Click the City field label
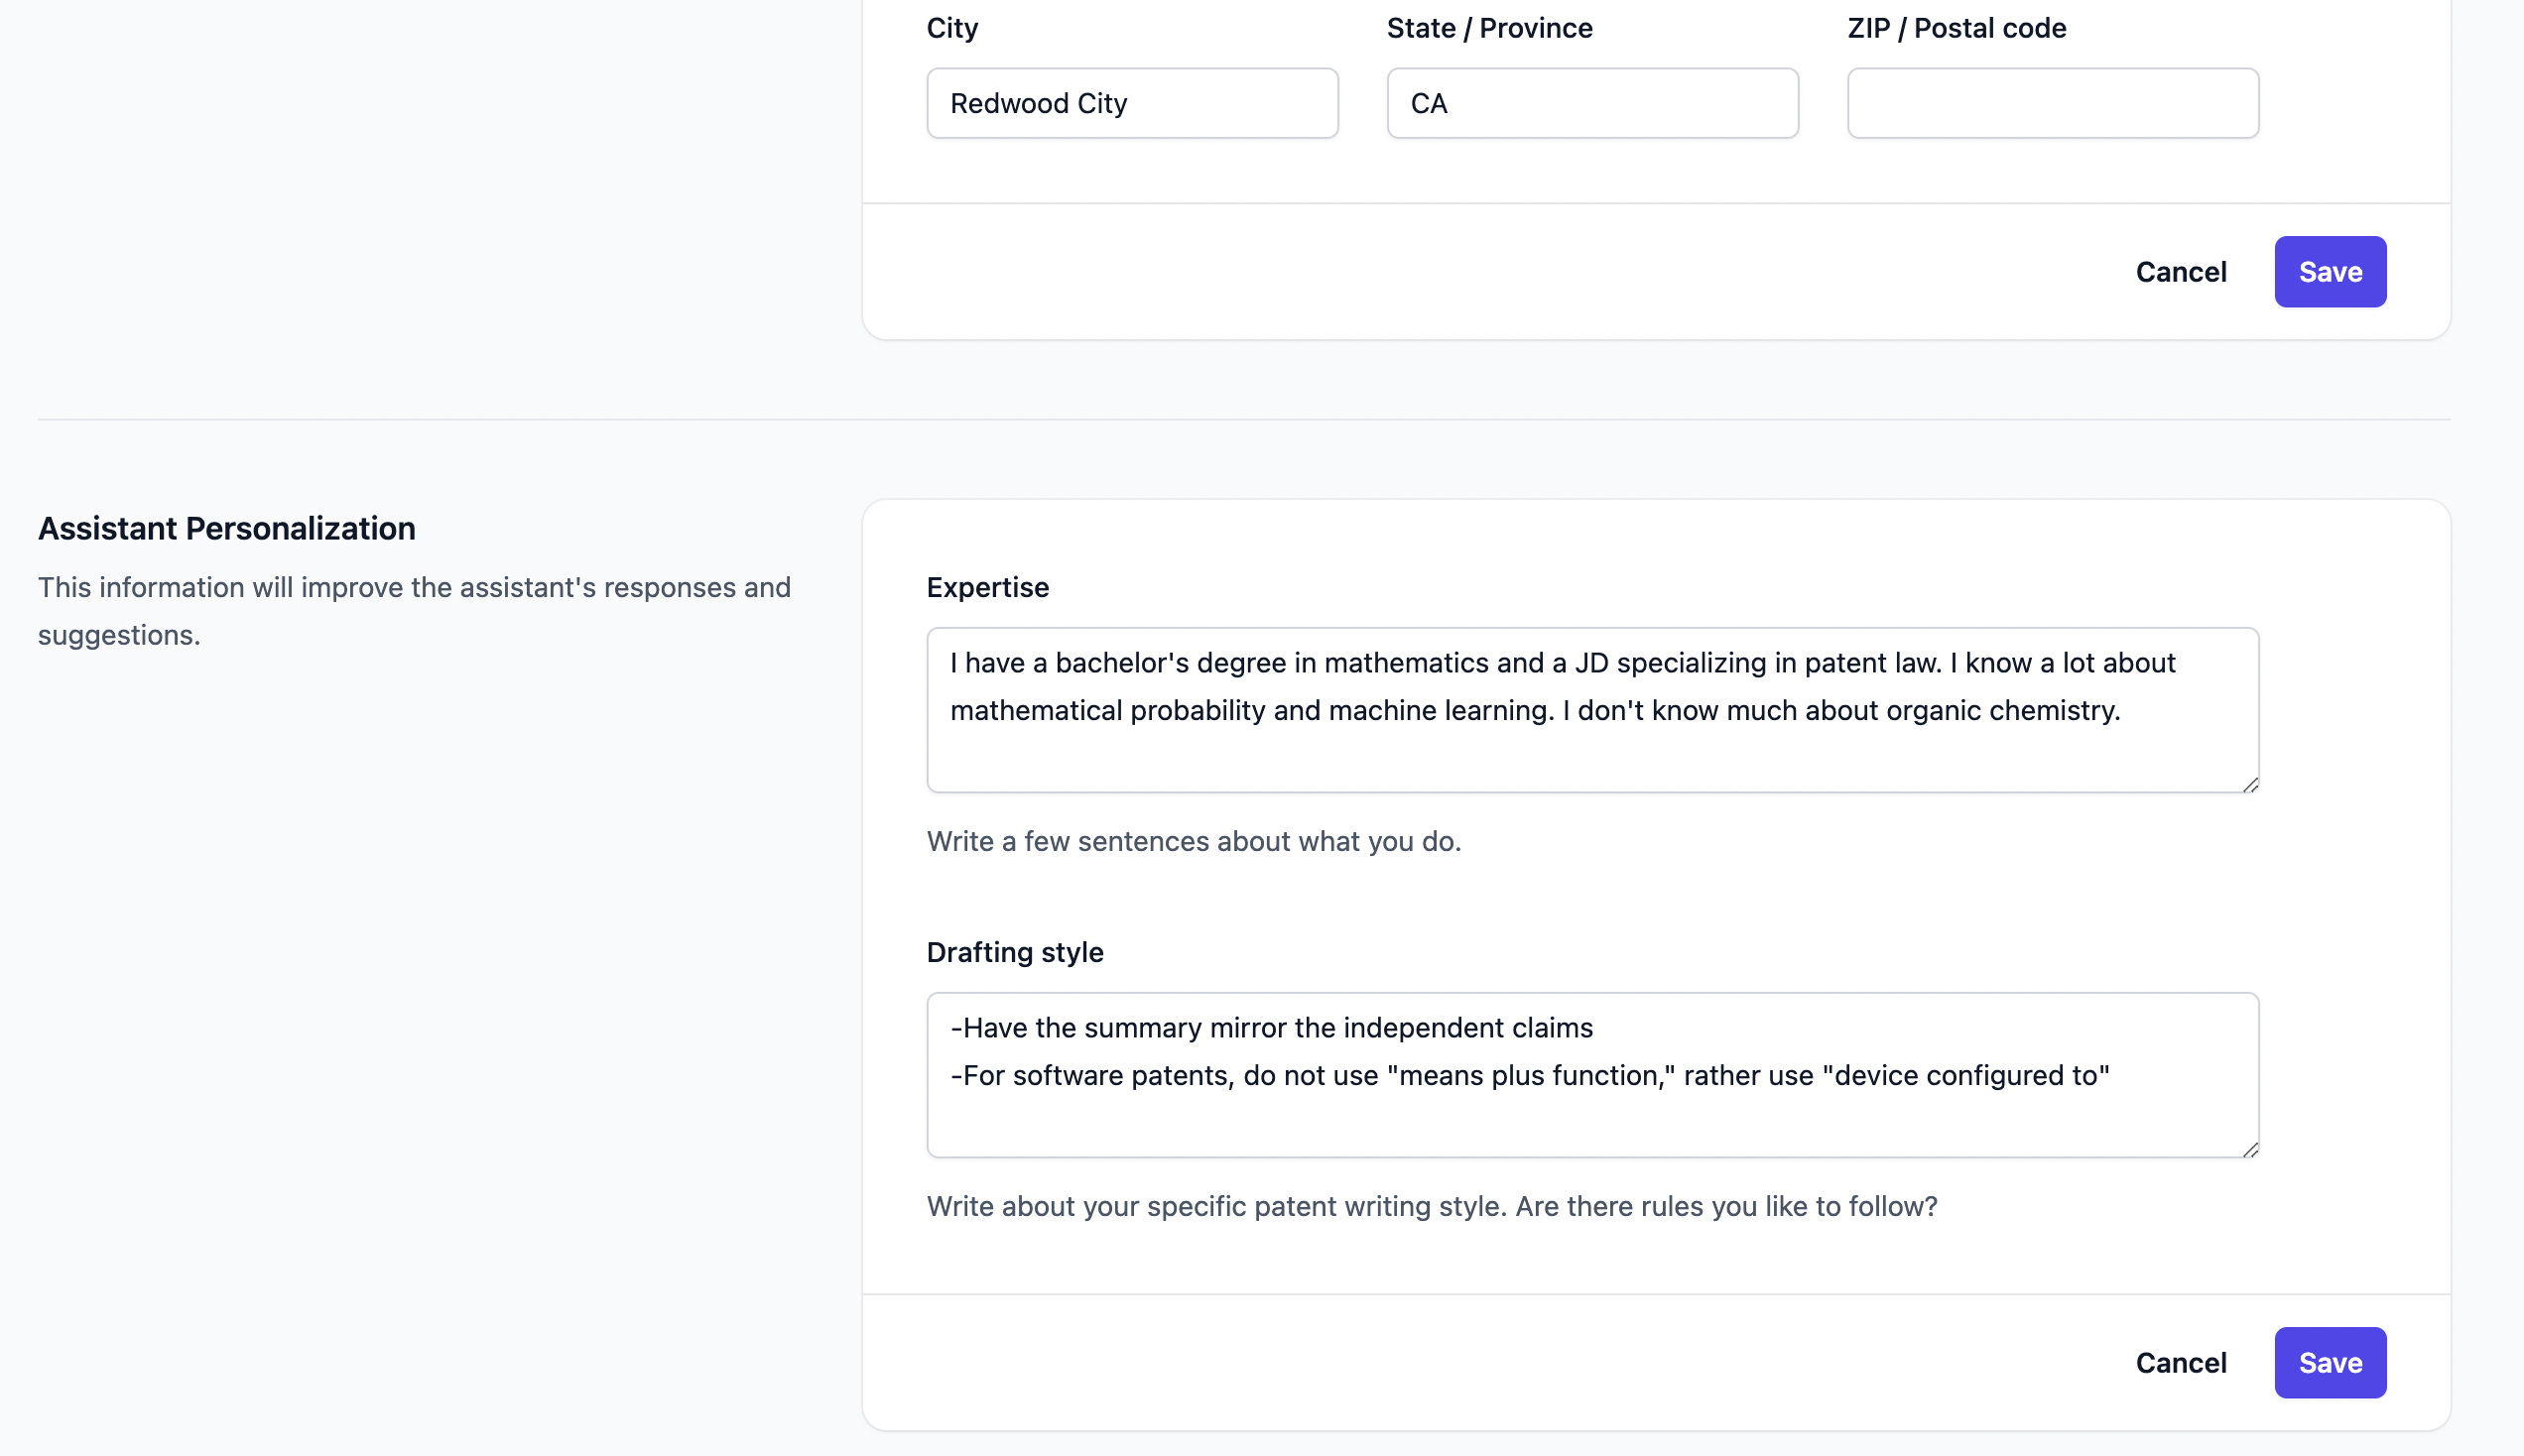 pos(951,28)
